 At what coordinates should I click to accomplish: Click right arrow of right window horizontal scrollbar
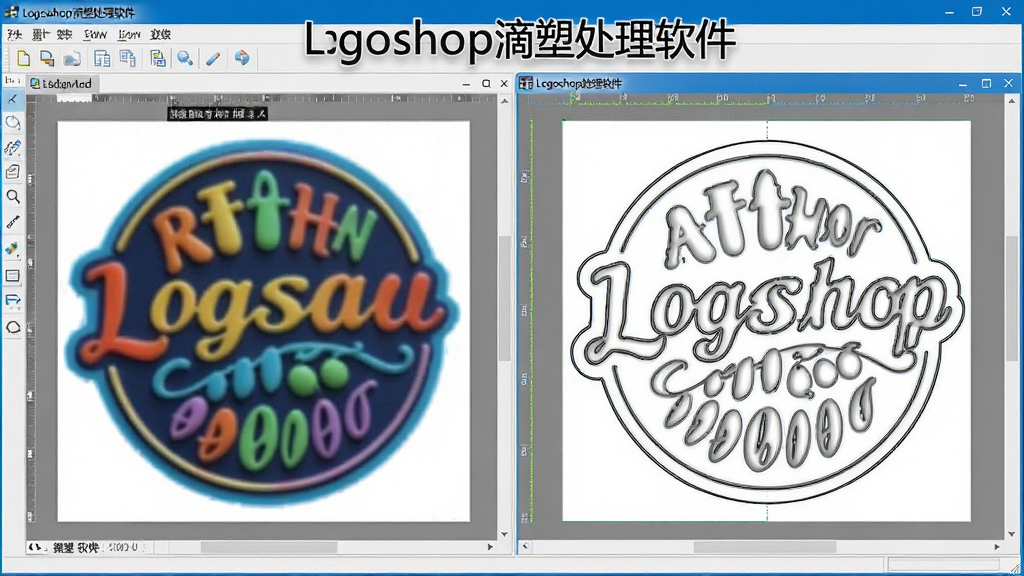click(x=997, y=547)
